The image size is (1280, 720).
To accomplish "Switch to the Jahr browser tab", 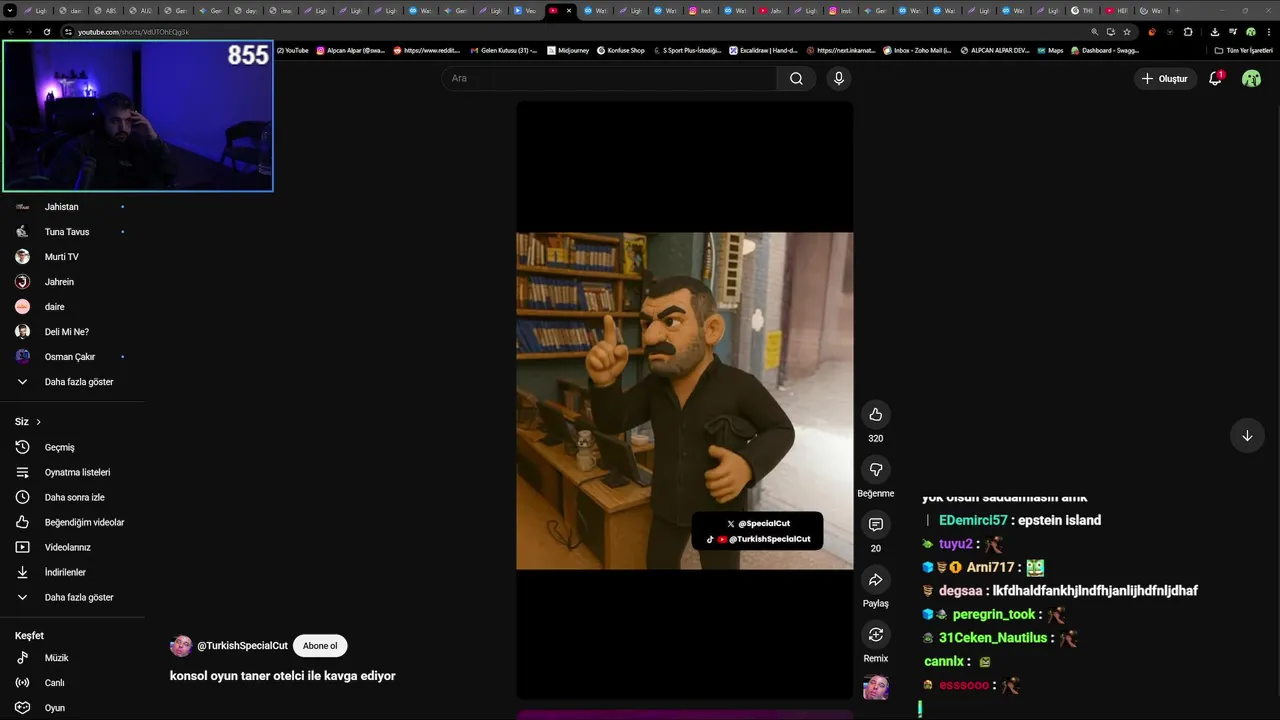I will tap(770, 10).
